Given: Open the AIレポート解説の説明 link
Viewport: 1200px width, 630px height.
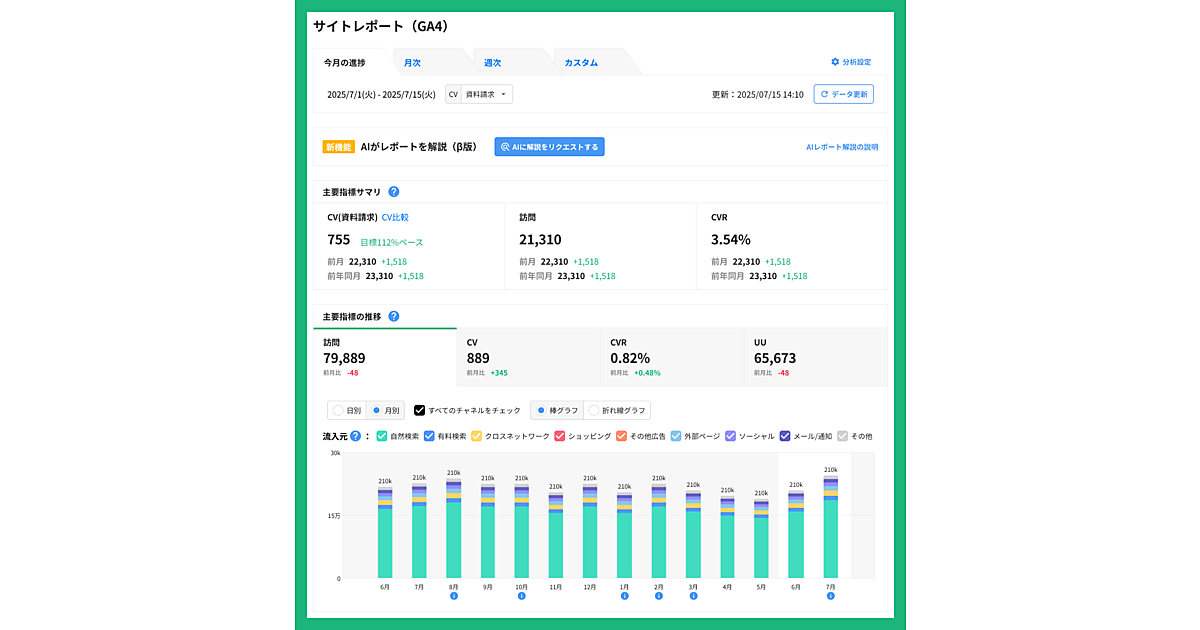Looking at the screenshot, I should coord(842,147).
